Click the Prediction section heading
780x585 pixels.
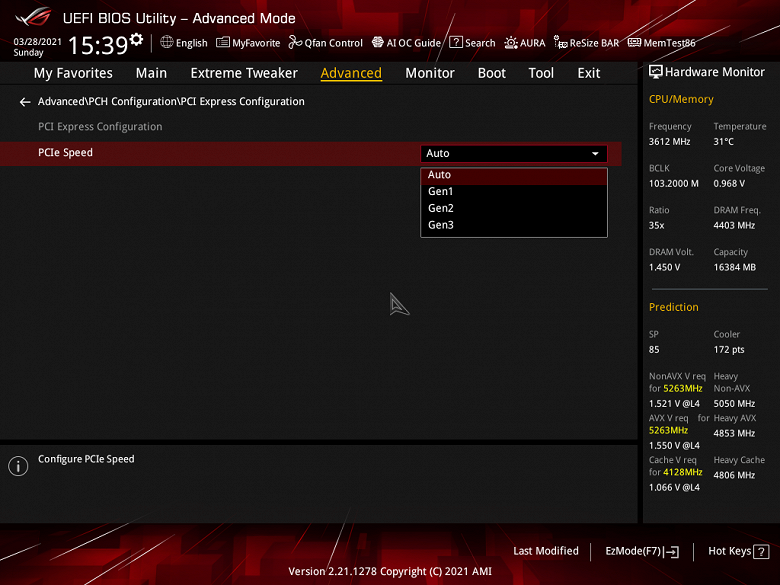pyautogui.click(x=673, y=307)
